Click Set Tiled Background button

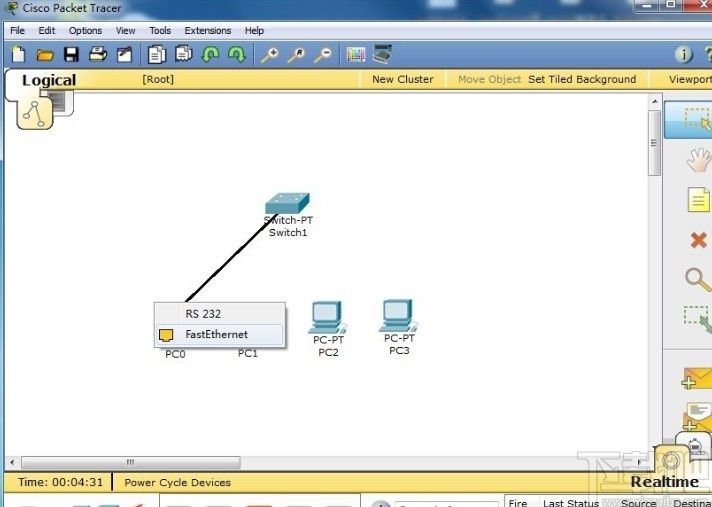point(582,79)
